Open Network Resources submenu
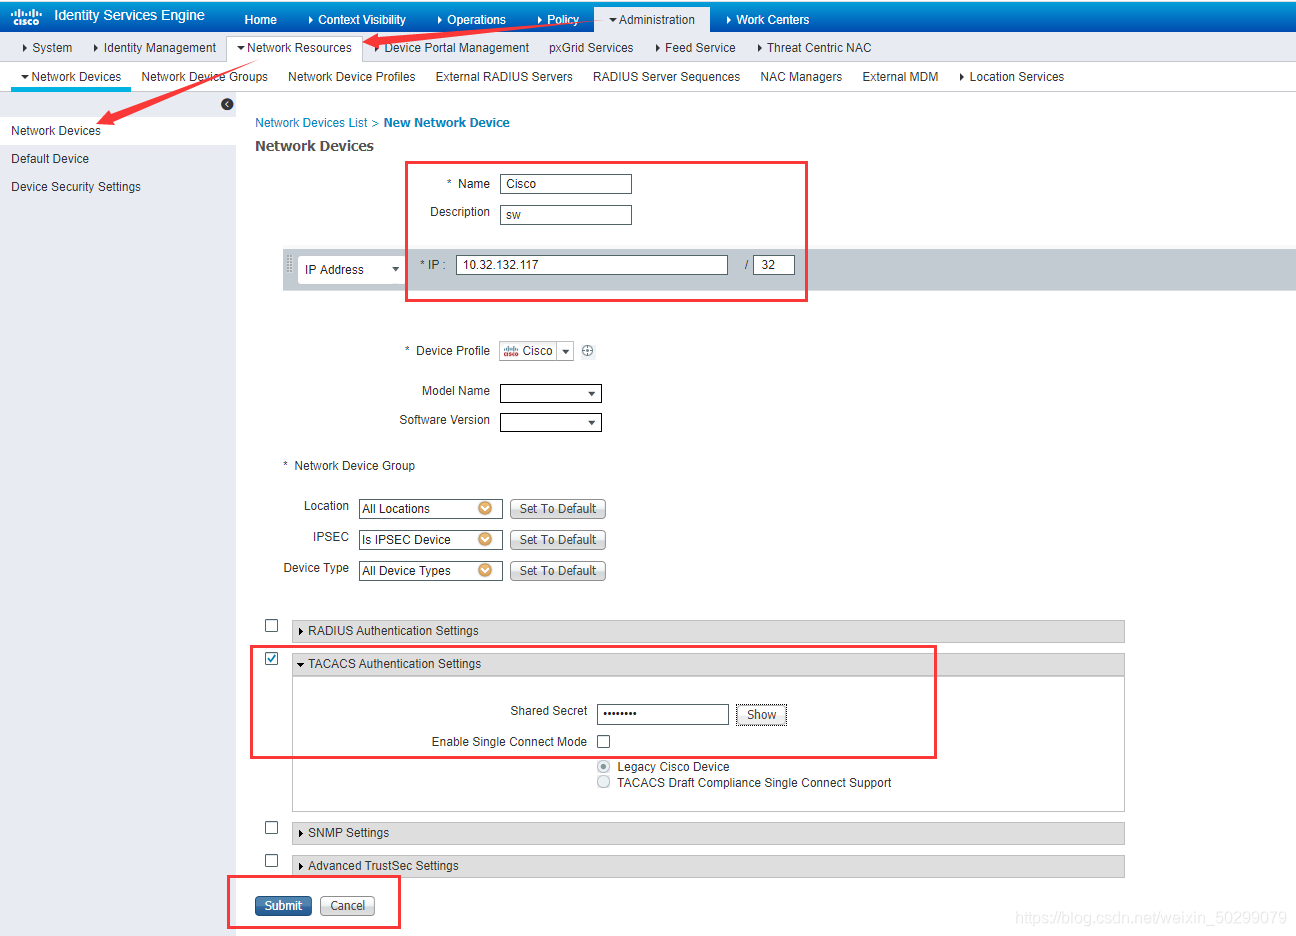This screenshot has height=936, width=1296. pos(294,48)
